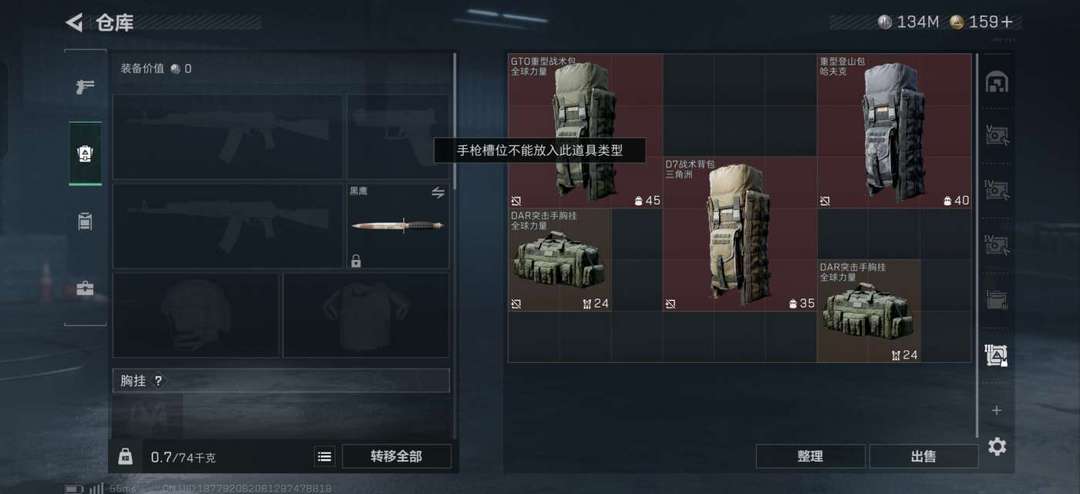Screen dimensions: 1080x494
Task: Open the list view icon beside 转移全部
Action: 324,456
